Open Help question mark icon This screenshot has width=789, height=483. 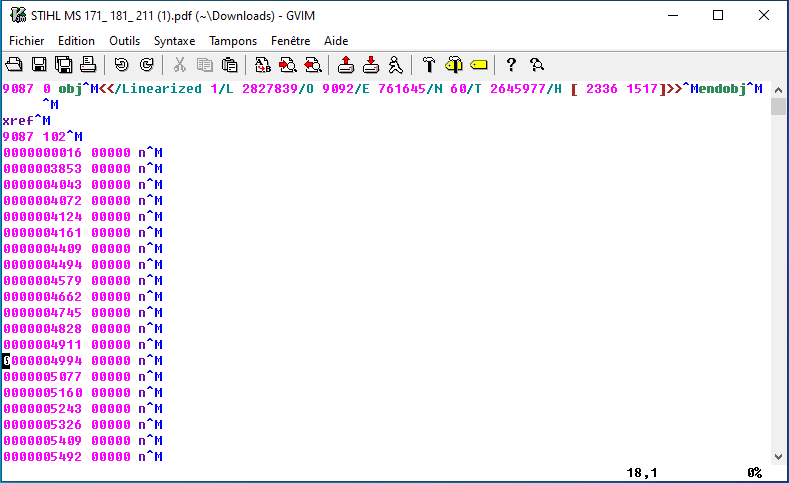click(x=511, y=65)
